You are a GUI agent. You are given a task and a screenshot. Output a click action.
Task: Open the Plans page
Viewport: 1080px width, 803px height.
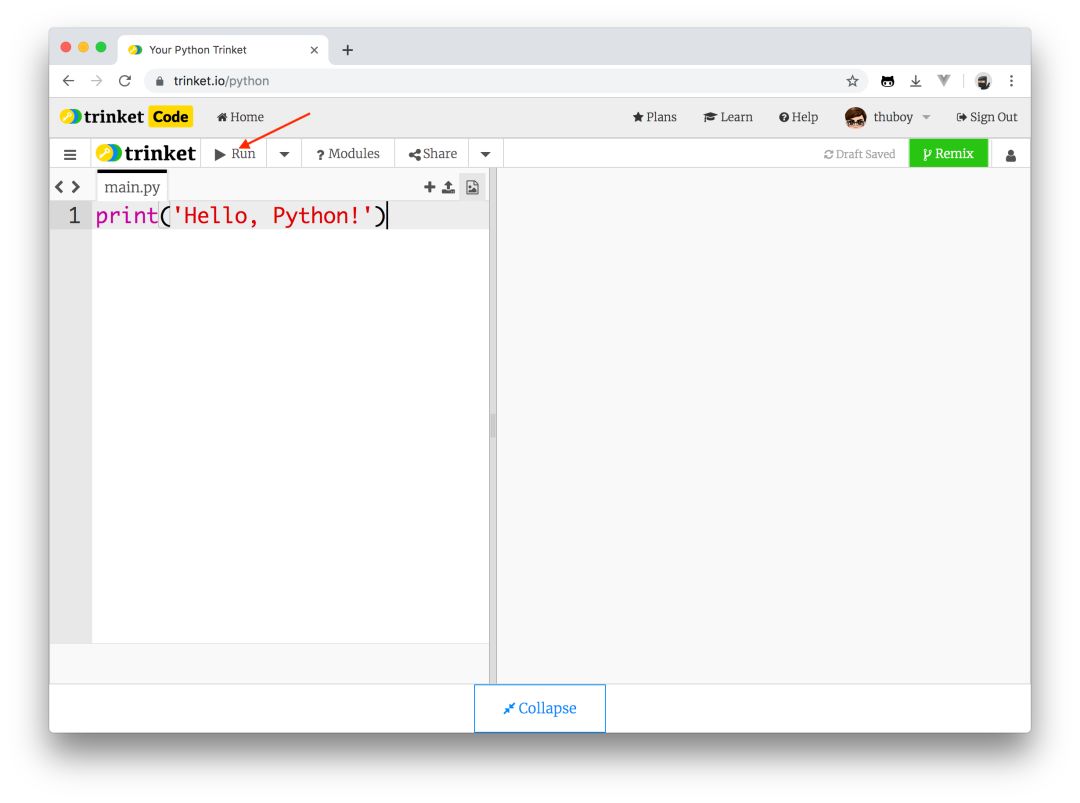tap(654, 117)
